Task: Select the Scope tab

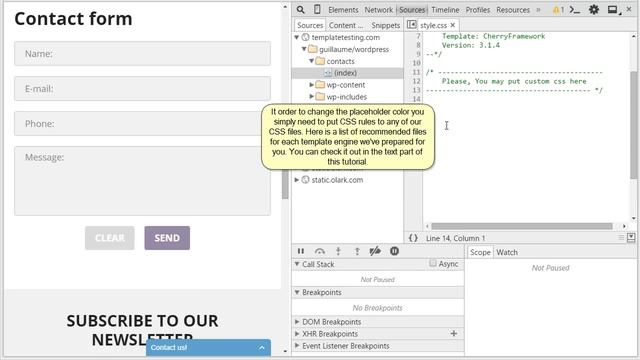Action: click(480, 252)
